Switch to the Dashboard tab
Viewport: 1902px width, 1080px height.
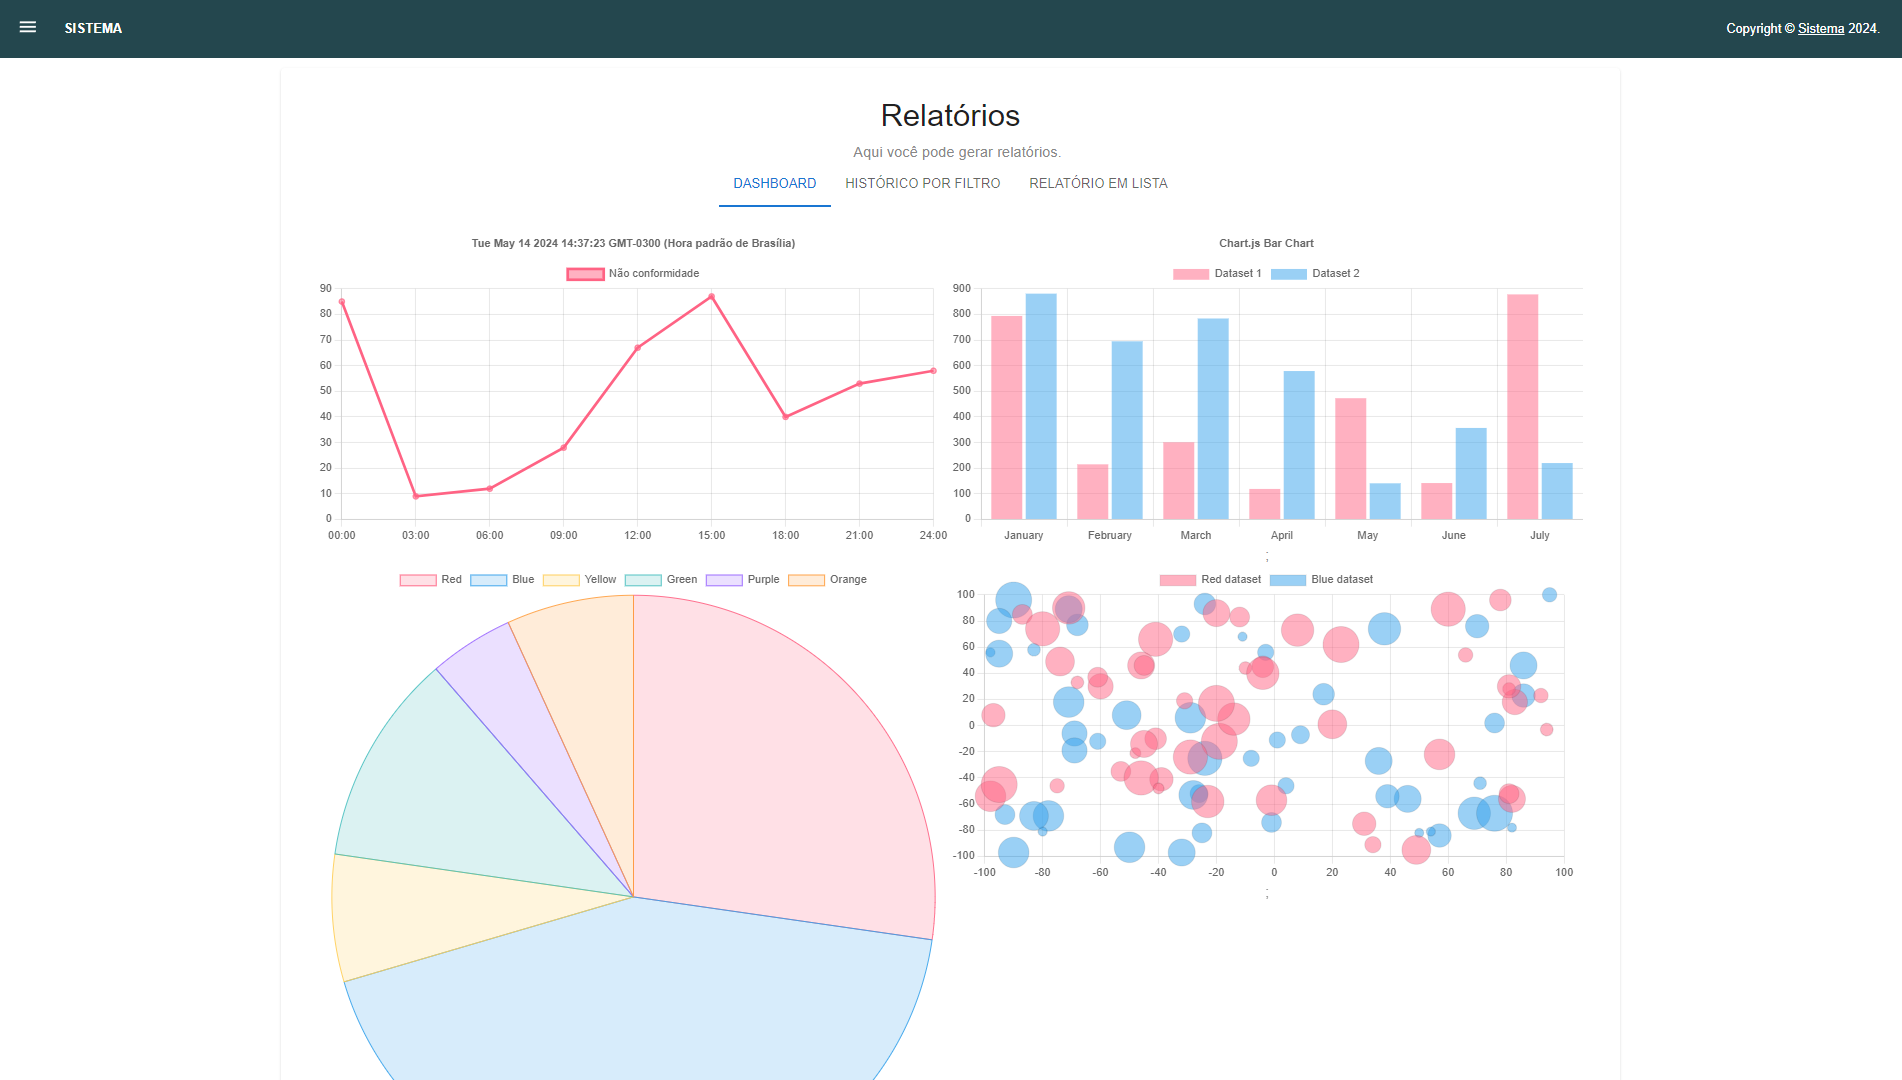pyautogui.click(x=774, y=183)
